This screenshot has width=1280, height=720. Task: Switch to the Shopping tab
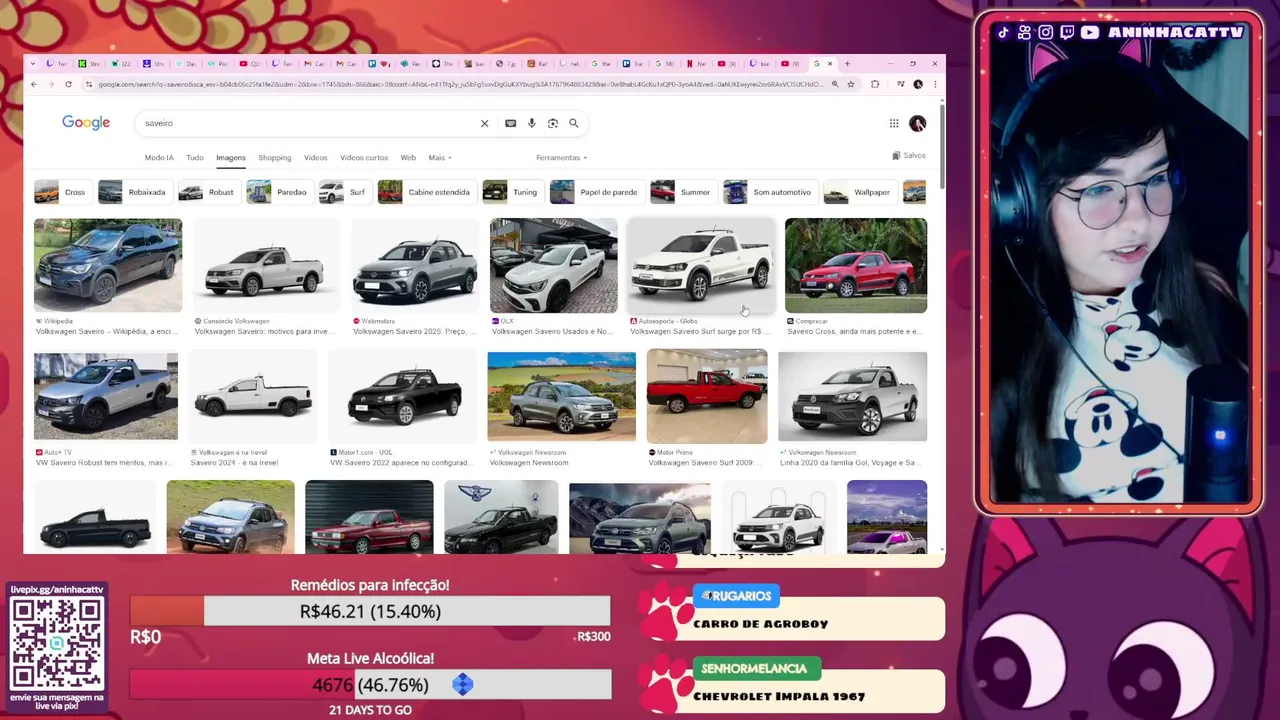(274, 158)
